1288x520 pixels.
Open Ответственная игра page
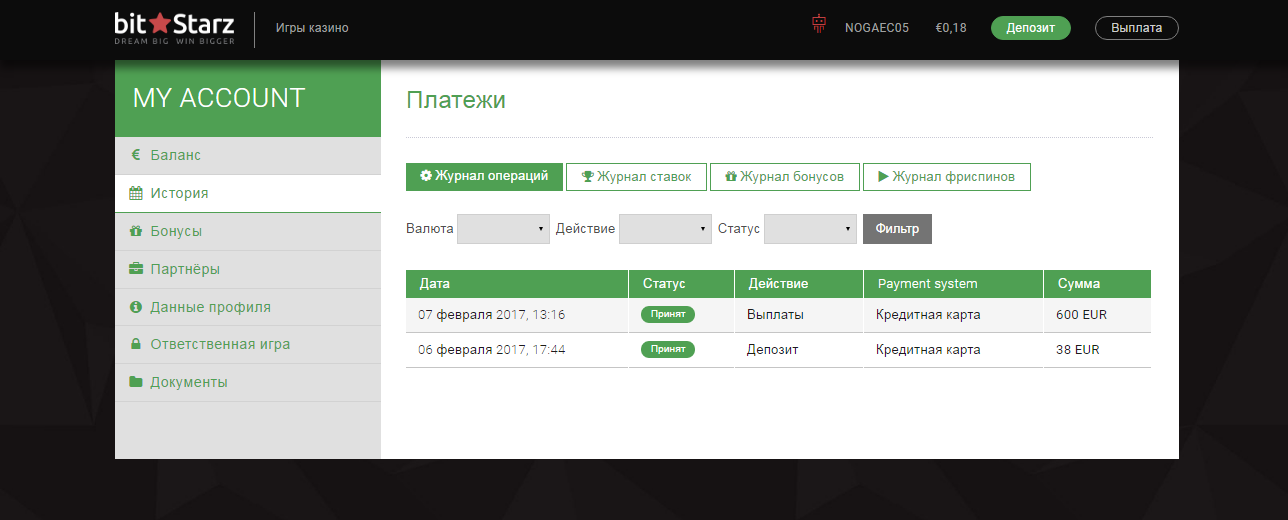click(x=248, y=344)
